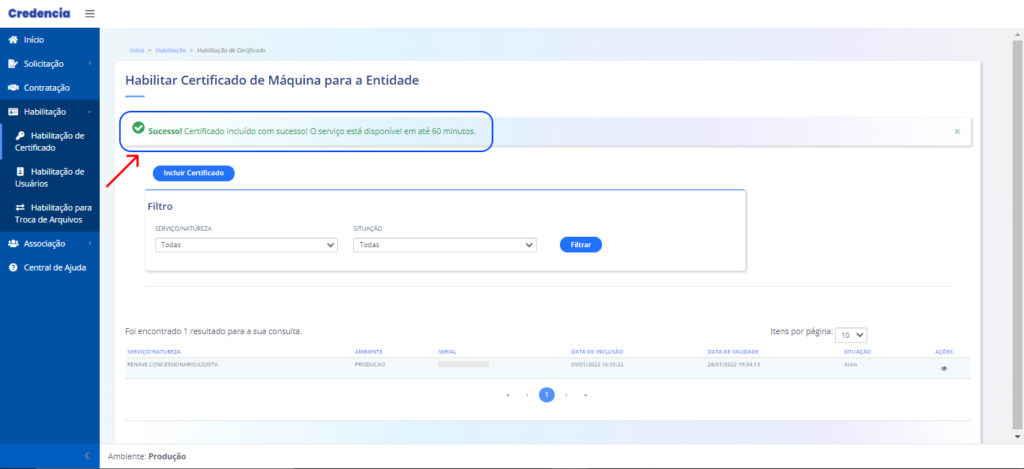Sort by Serviço/Natureza column header
This screenshot has width=1024, height=469.
(154, 352)
